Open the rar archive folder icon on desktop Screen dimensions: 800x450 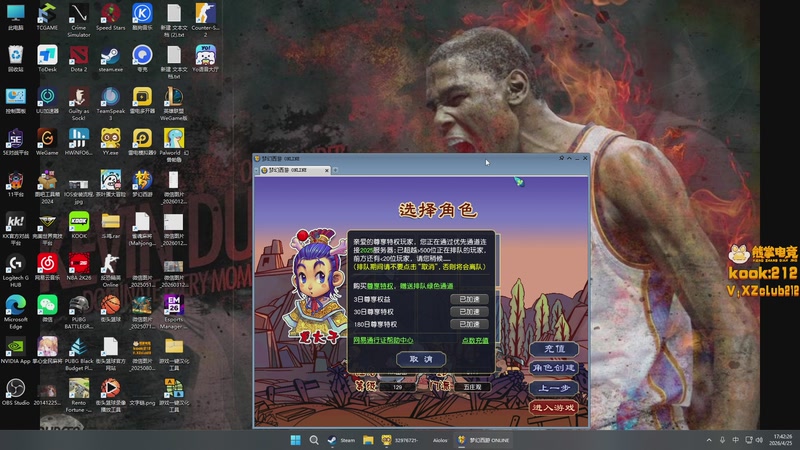click(x=110, y=225)
